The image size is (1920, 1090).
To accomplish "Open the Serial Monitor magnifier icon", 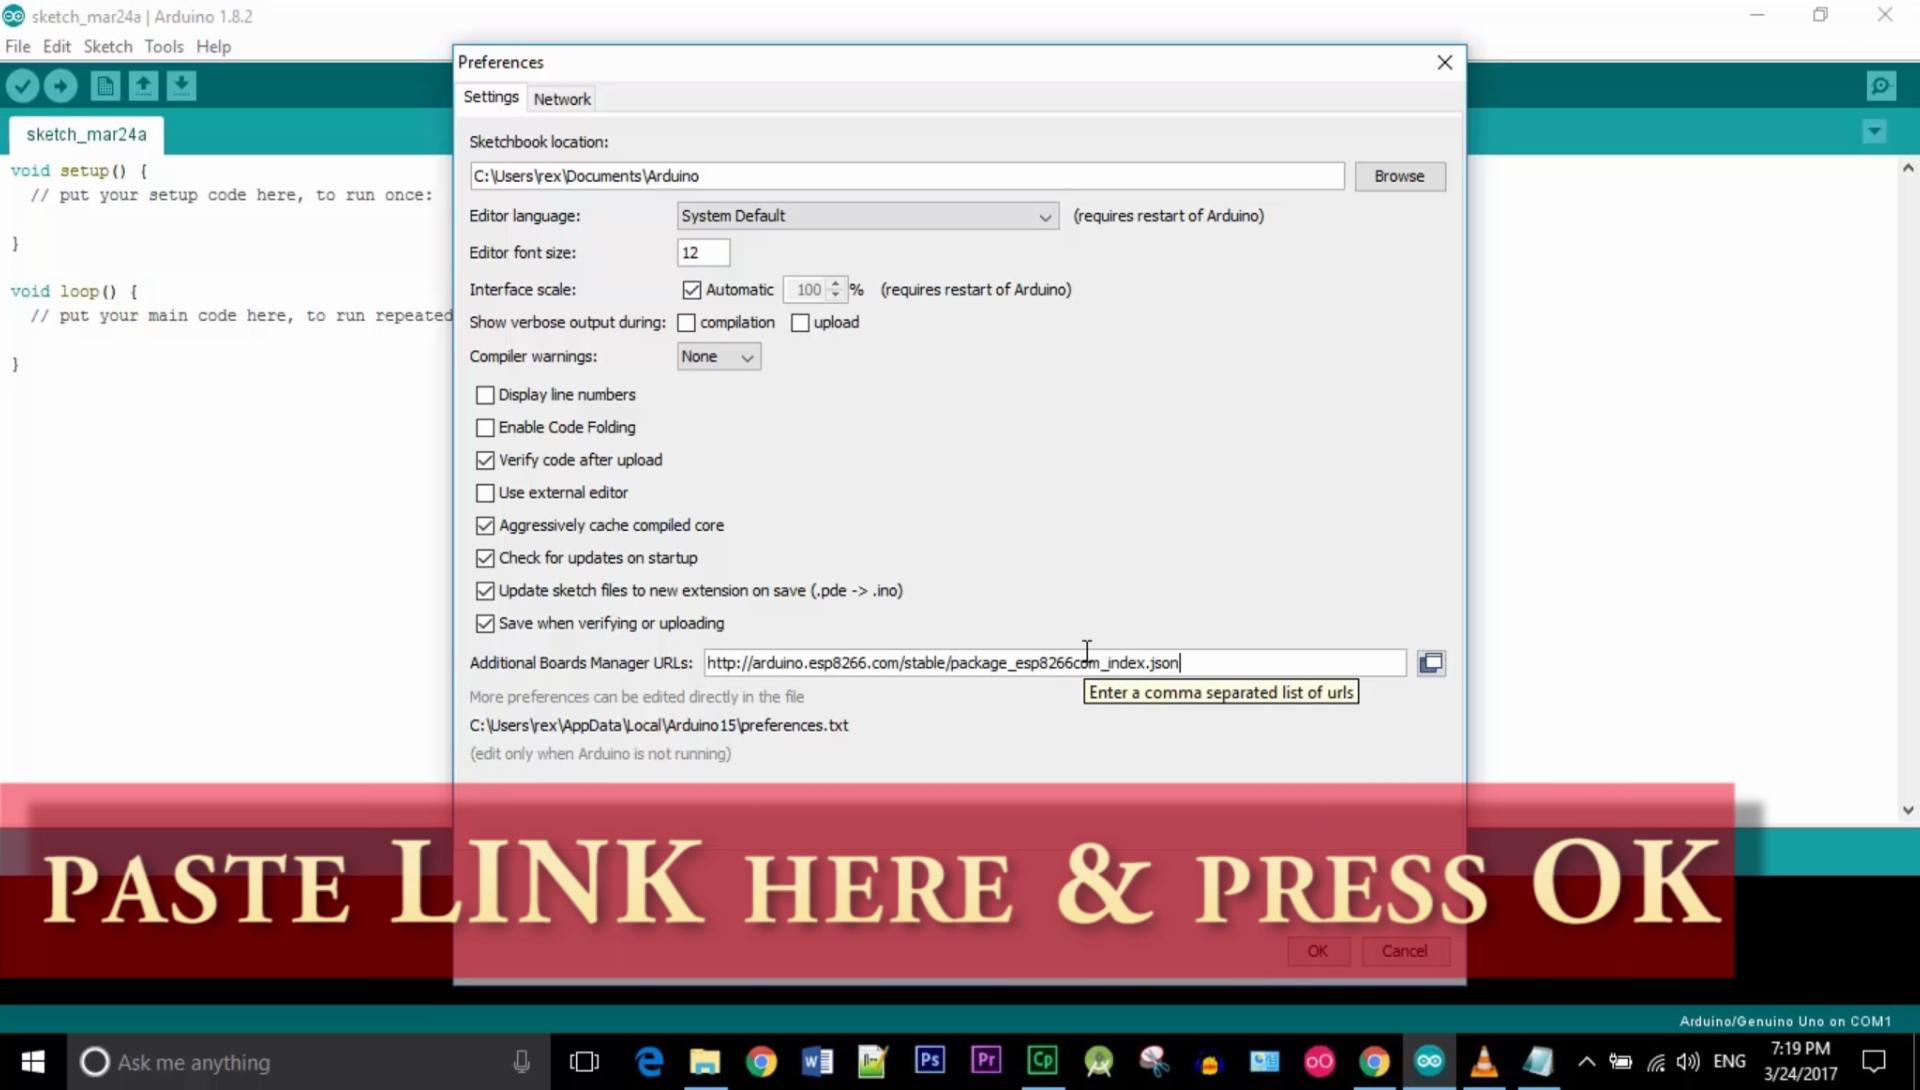I will click(x=1881, y=86).
